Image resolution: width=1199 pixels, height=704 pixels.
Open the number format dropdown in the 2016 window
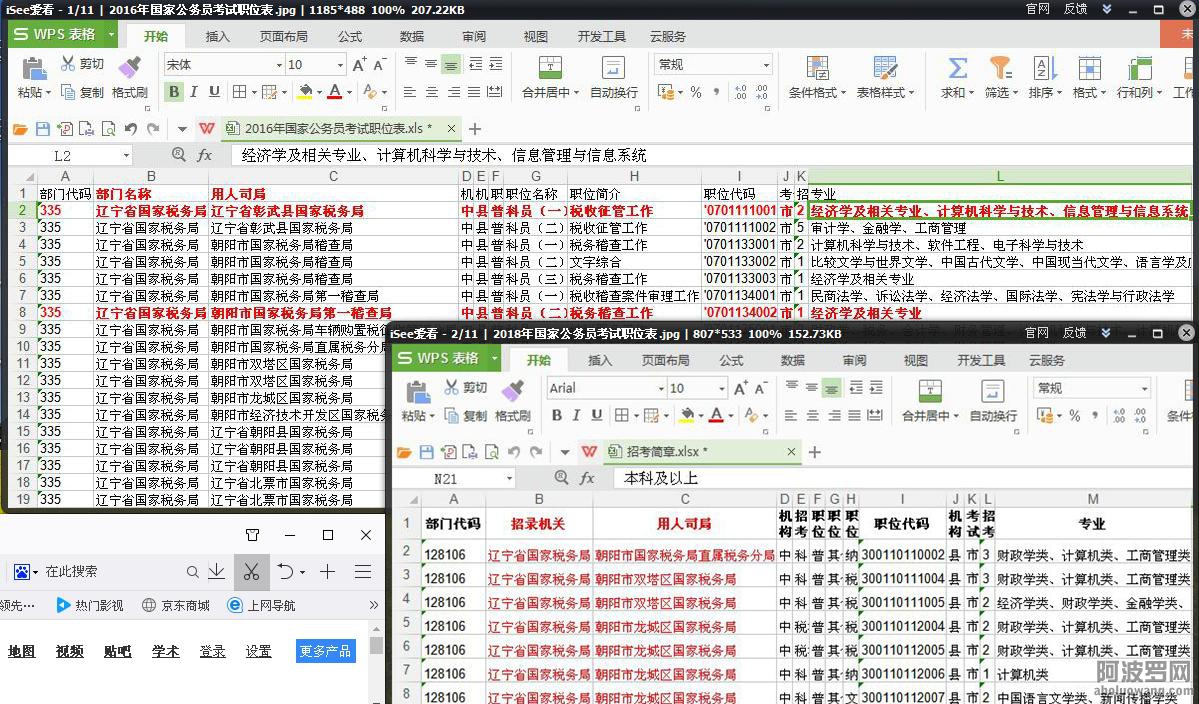[765, 65]
